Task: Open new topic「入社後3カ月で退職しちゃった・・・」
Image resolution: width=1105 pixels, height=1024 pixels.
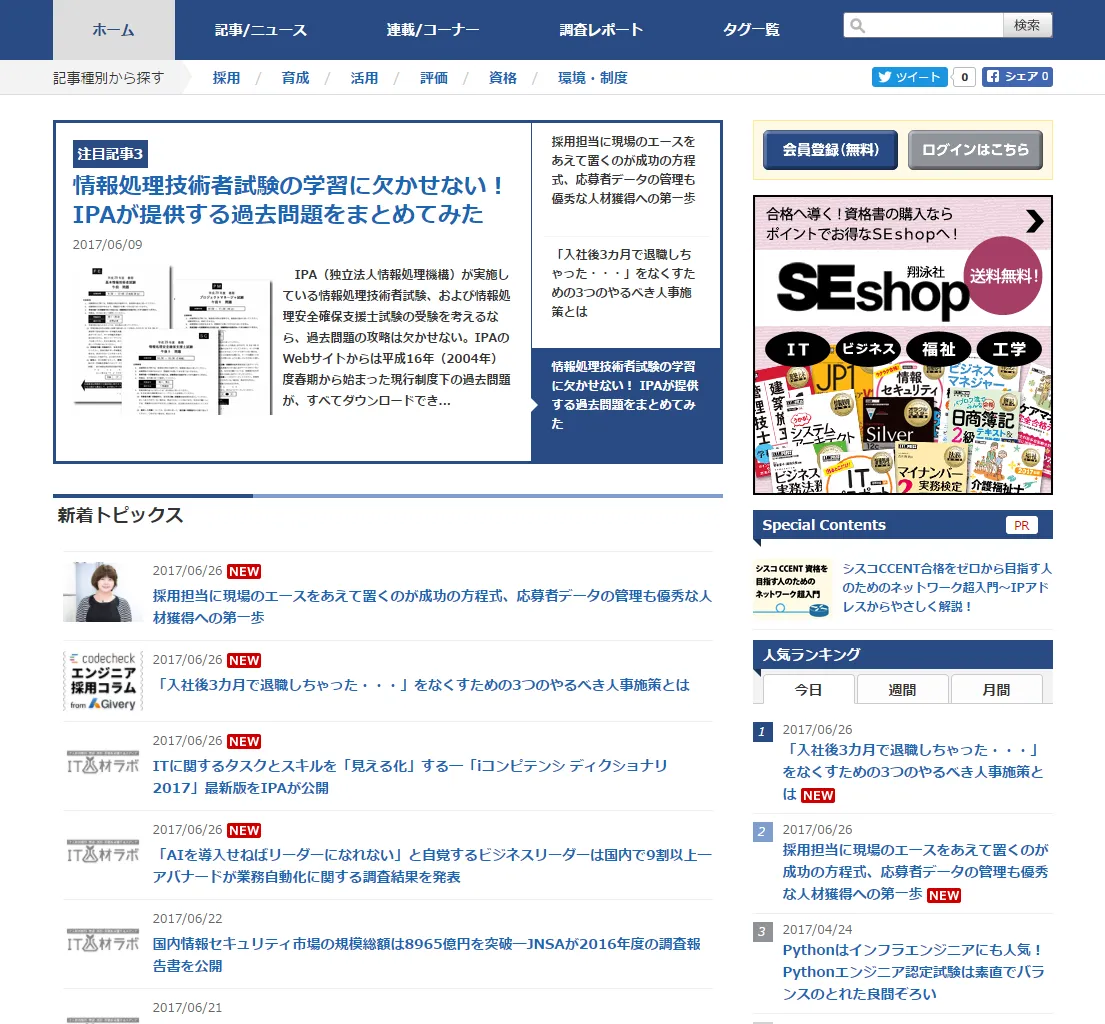Action: (x=421, y=685)
